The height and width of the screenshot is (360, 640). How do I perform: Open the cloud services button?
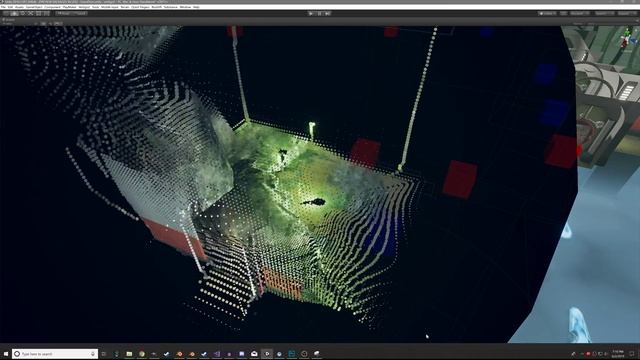[x=563, y=13]
